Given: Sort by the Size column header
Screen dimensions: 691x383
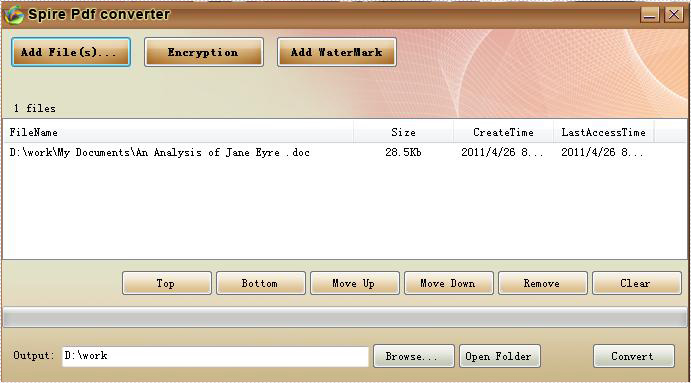Looking at the screenshot, I should pyautogui.click(x=403, y=132).
